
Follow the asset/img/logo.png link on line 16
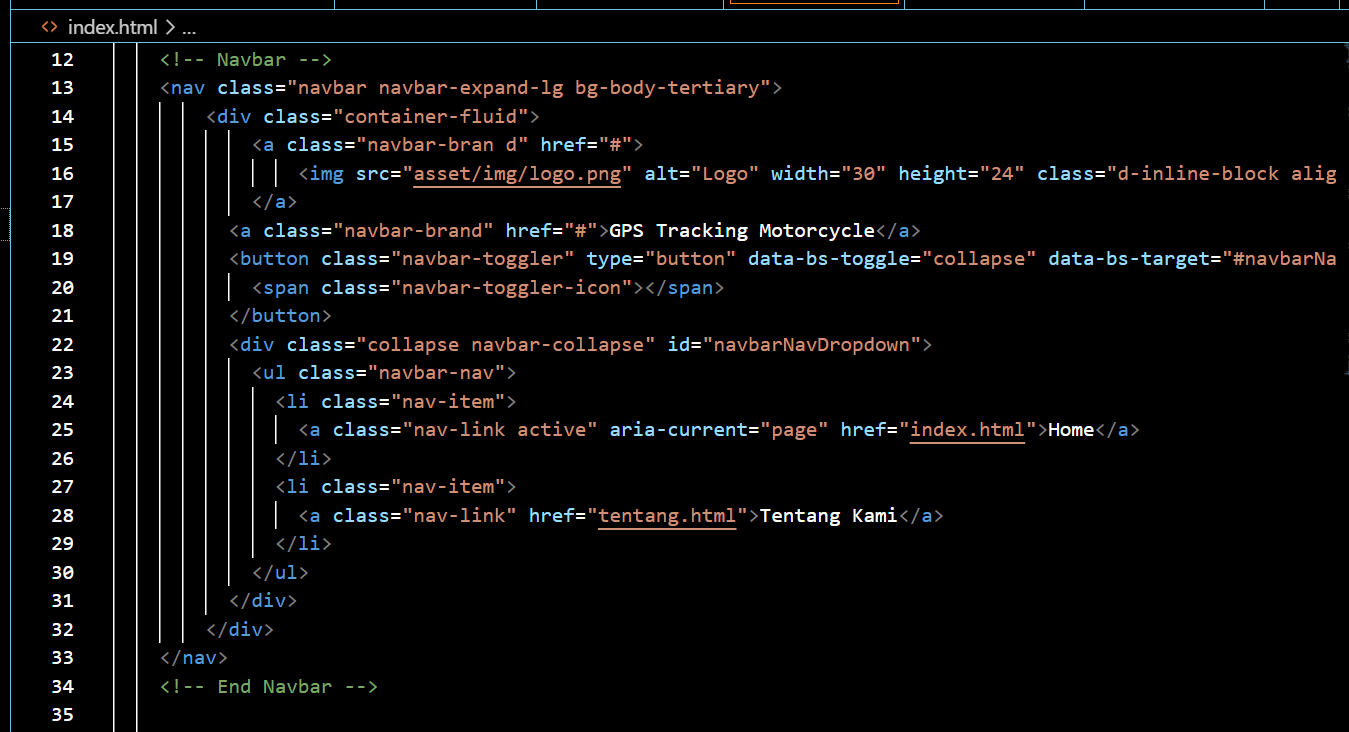[x=517, y=173]
